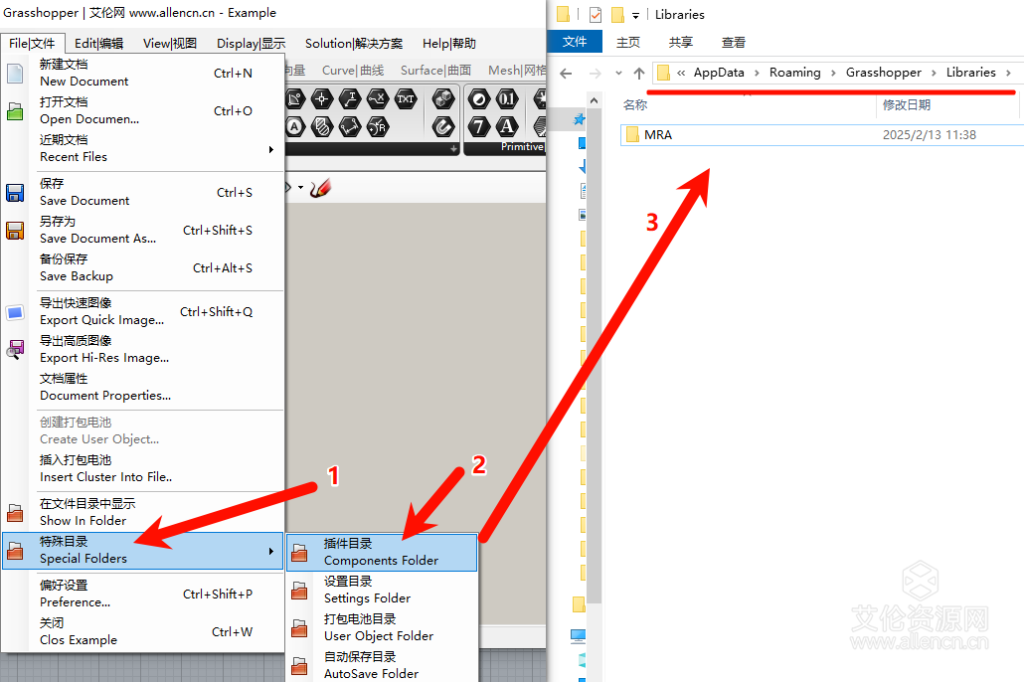Choose Document Properties menu entry
This screenshot has width=1024, height=682.
pyautogui.click(x=144, y=387)
